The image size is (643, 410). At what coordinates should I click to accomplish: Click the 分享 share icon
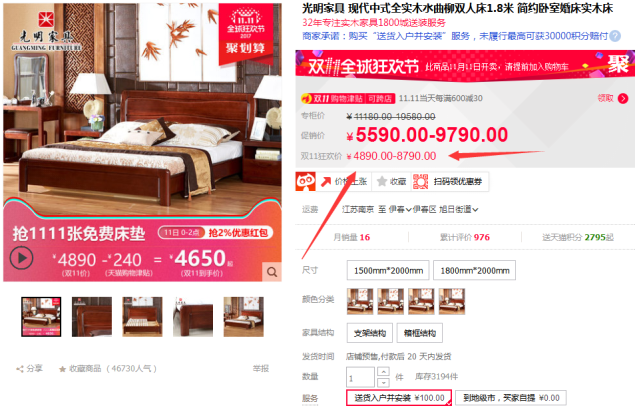click(20, 369)
